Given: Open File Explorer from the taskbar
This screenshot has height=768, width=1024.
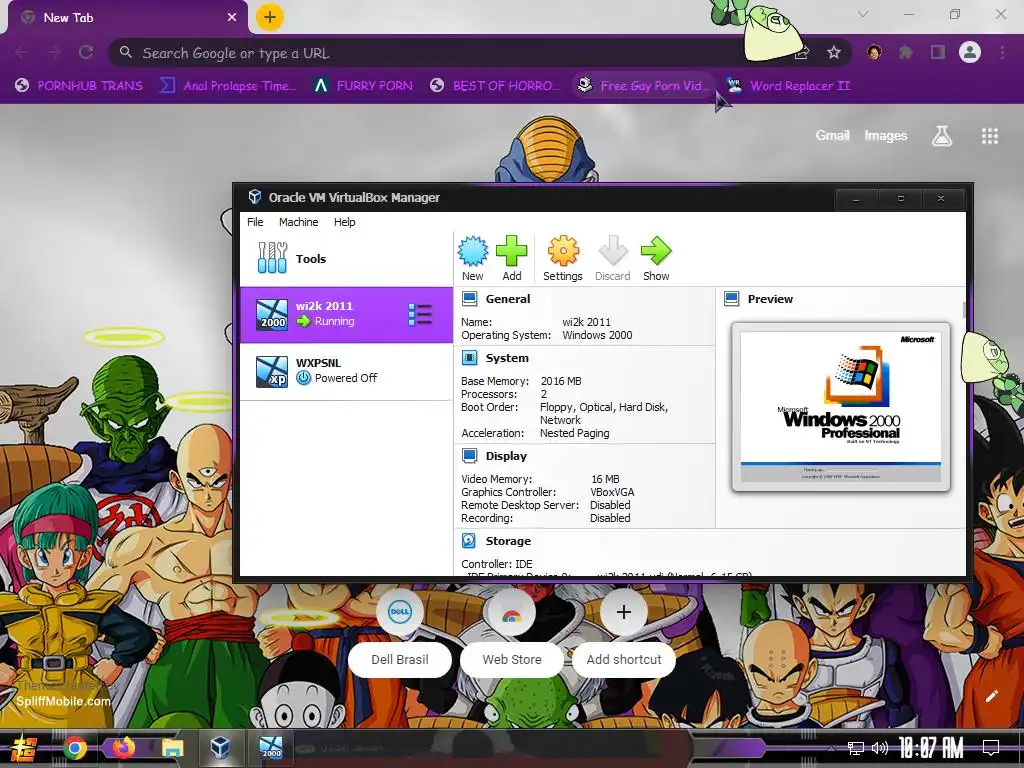Looking at the screenshot, I should tap(172, 748).
